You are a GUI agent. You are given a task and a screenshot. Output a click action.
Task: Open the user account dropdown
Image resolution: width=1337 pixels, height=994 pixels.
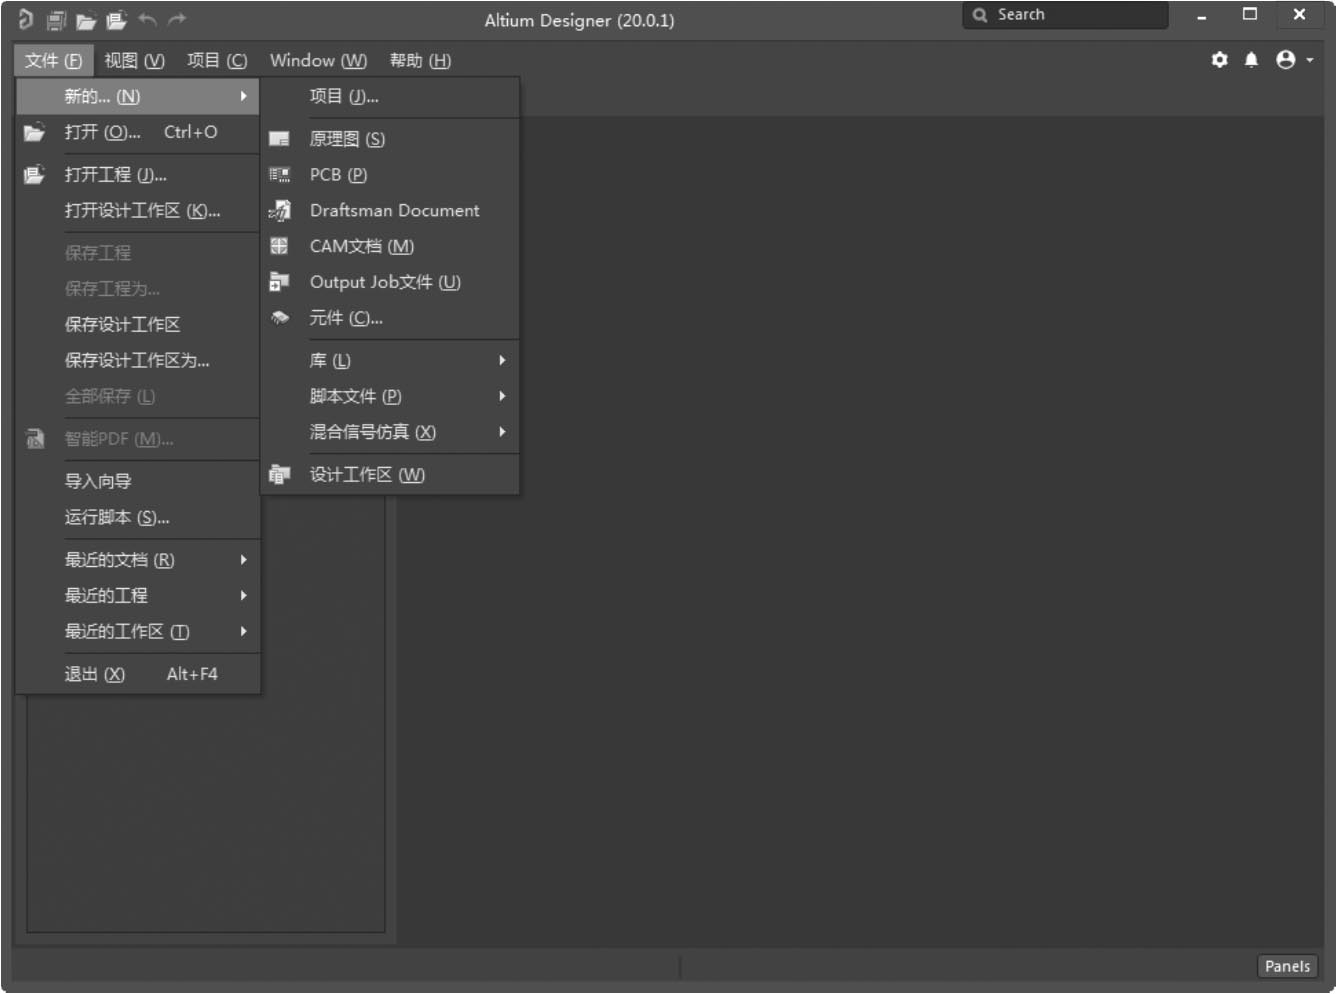1294,60
